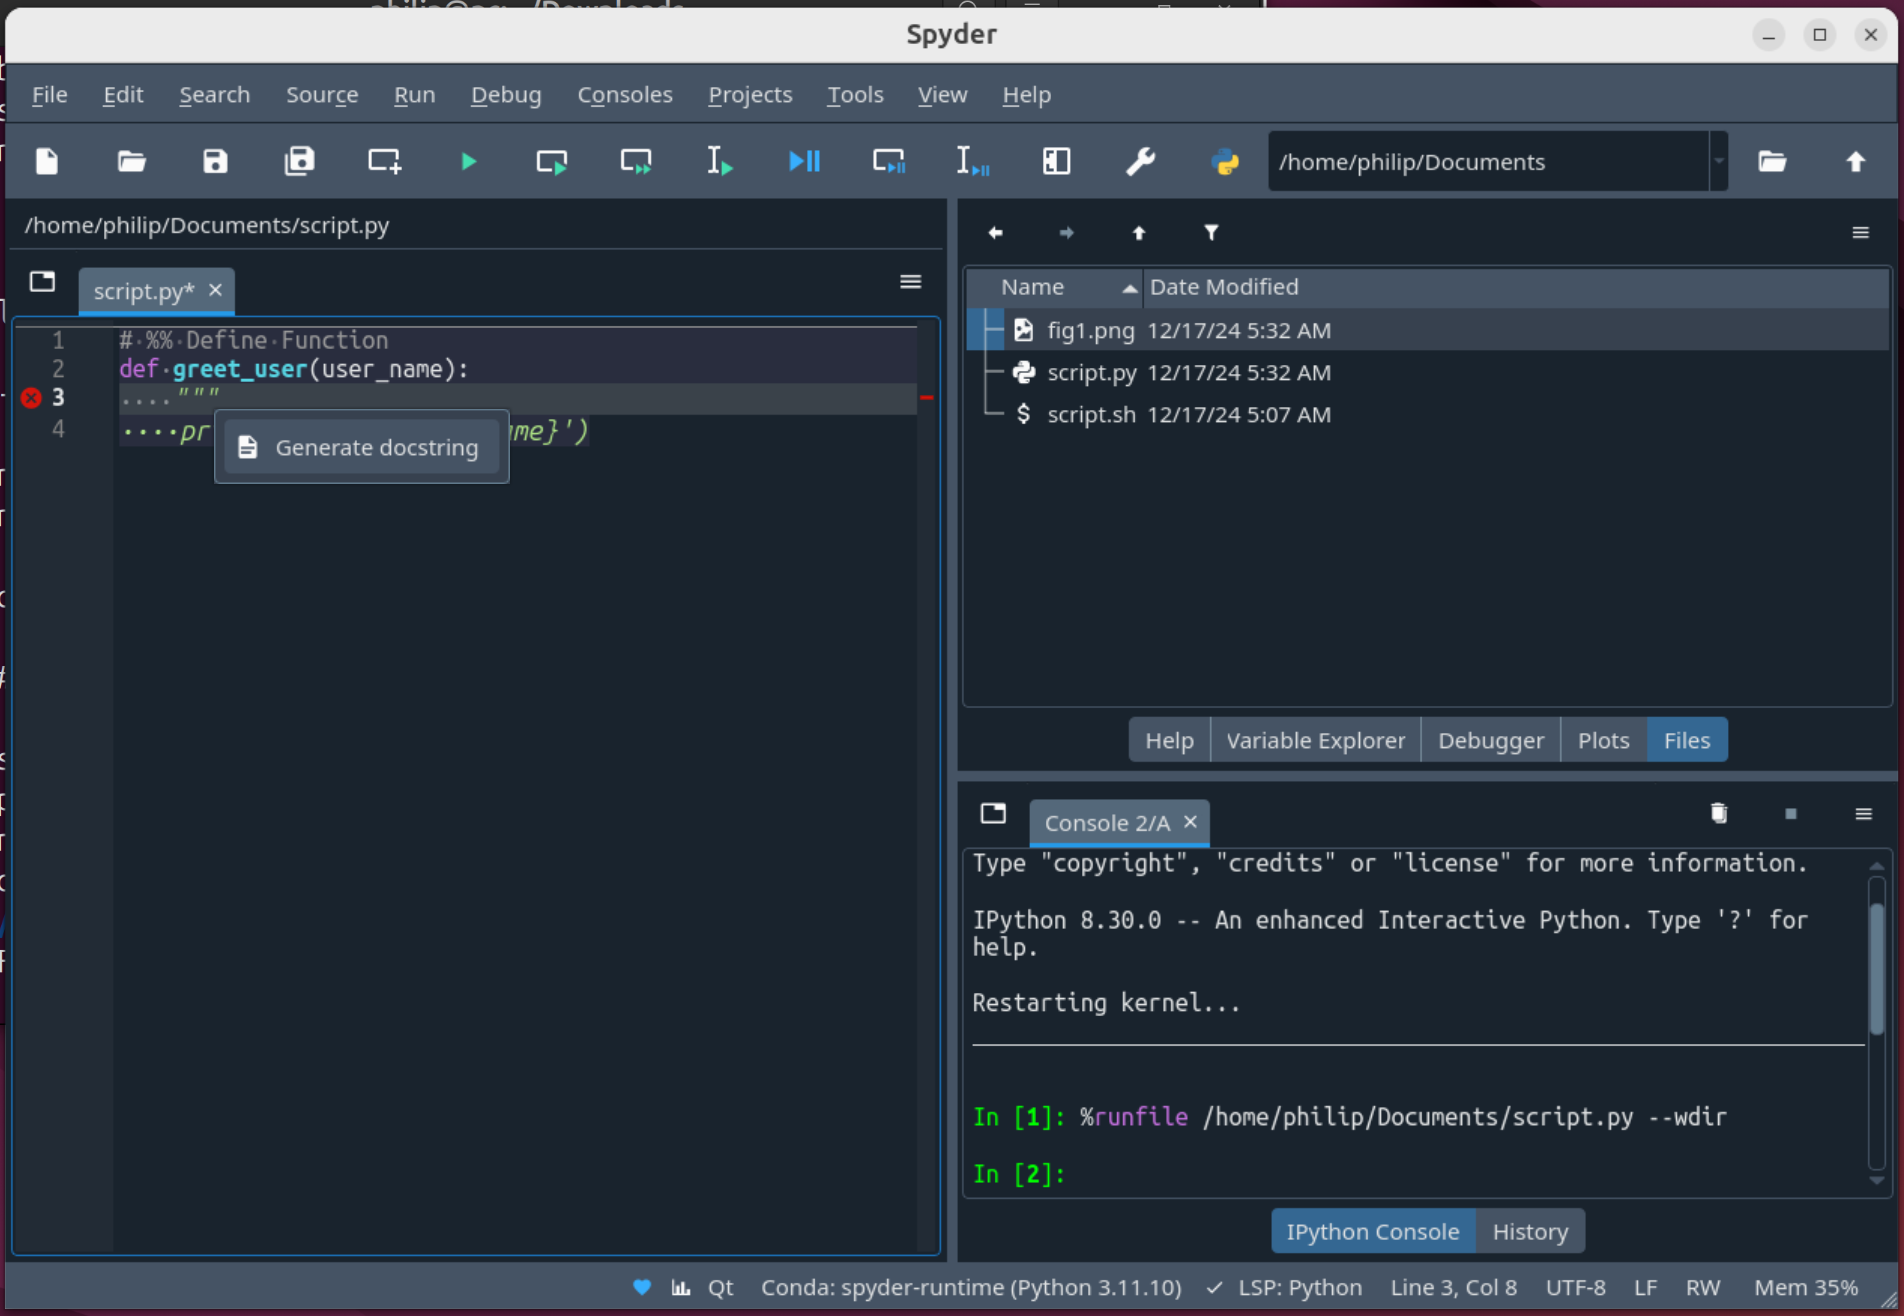Interrupt kernel stop square icon

[x=1791, y=814]
